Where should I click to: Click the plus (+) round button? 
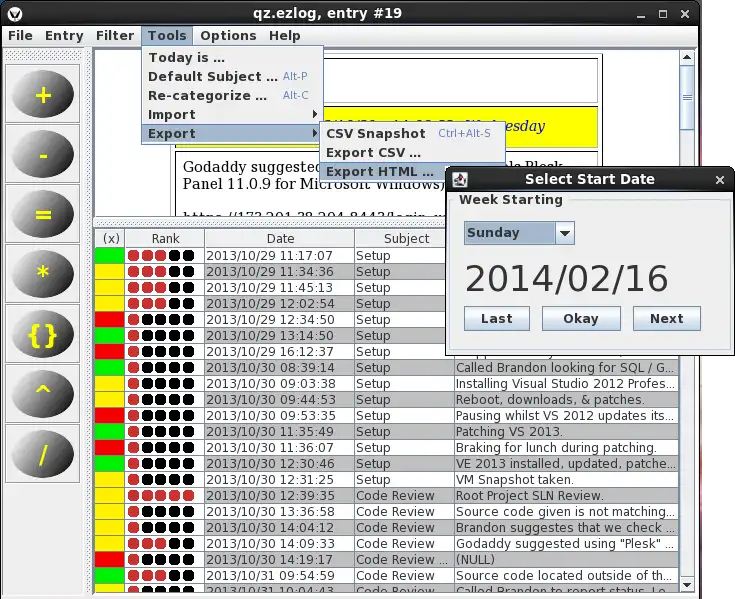click(43, 95)
